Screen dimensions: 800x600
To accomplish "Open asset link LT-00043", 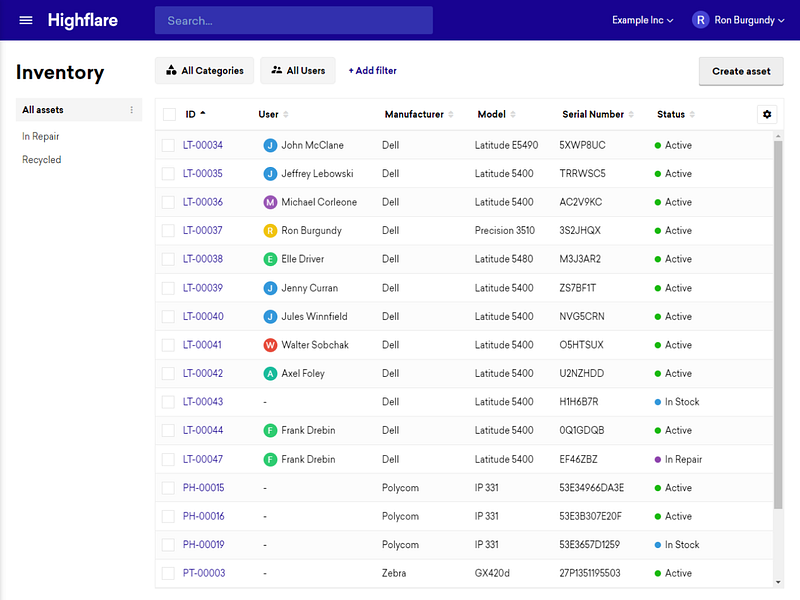I will [203, 402].
